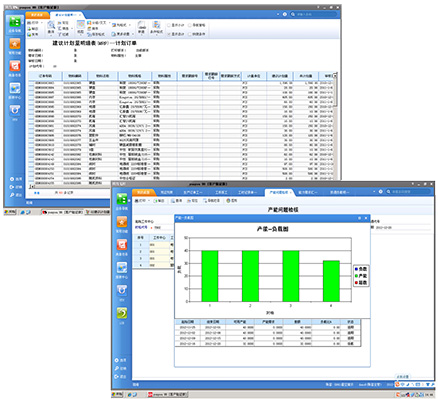Viewport: 438px width, 399px height.
Task: Toggle the checked lower-left checkbox in ribbon options
Action: pos(169,34)
